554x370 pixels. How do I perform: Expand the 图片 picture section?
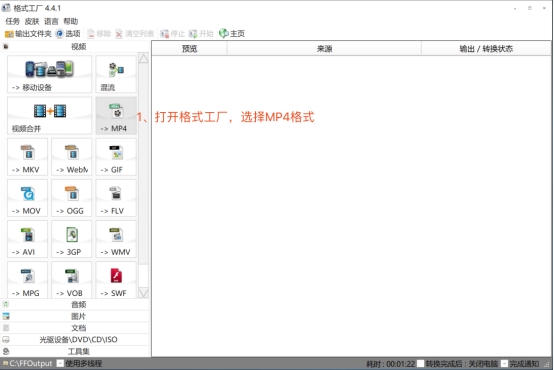tap(75, 316)
